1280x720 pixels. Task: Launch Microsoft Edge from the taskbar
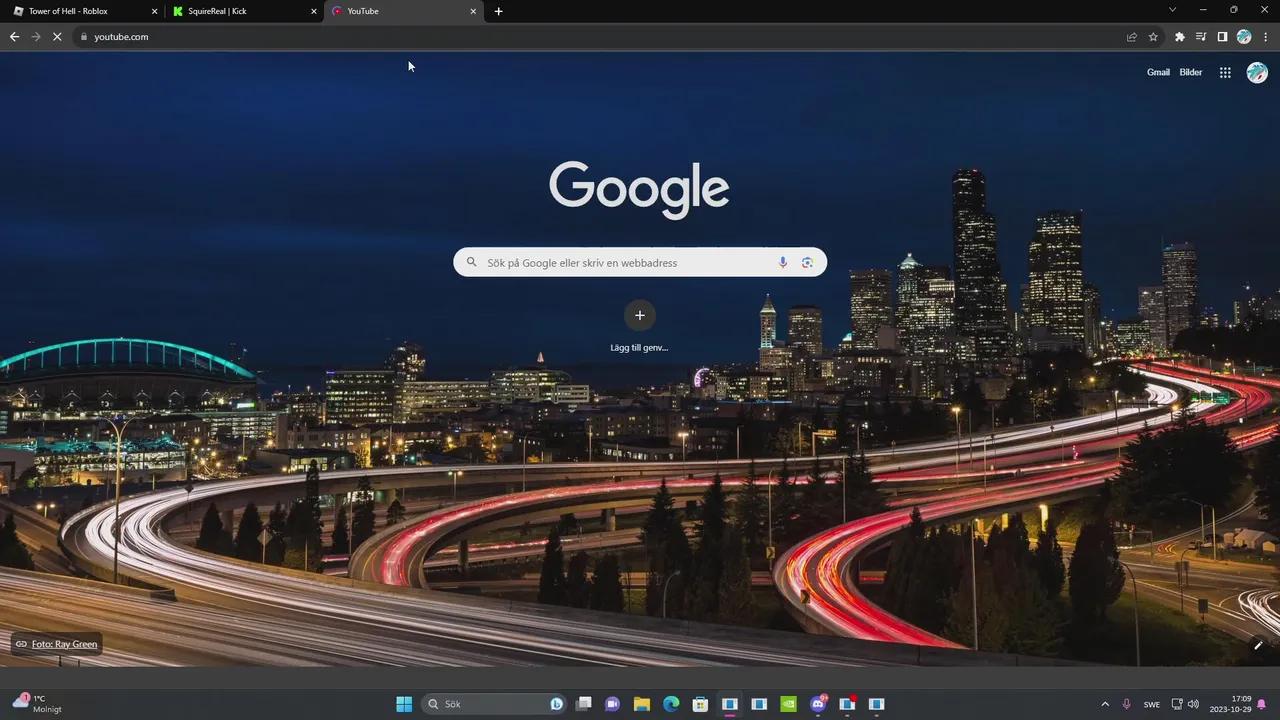tap(671, 703)
